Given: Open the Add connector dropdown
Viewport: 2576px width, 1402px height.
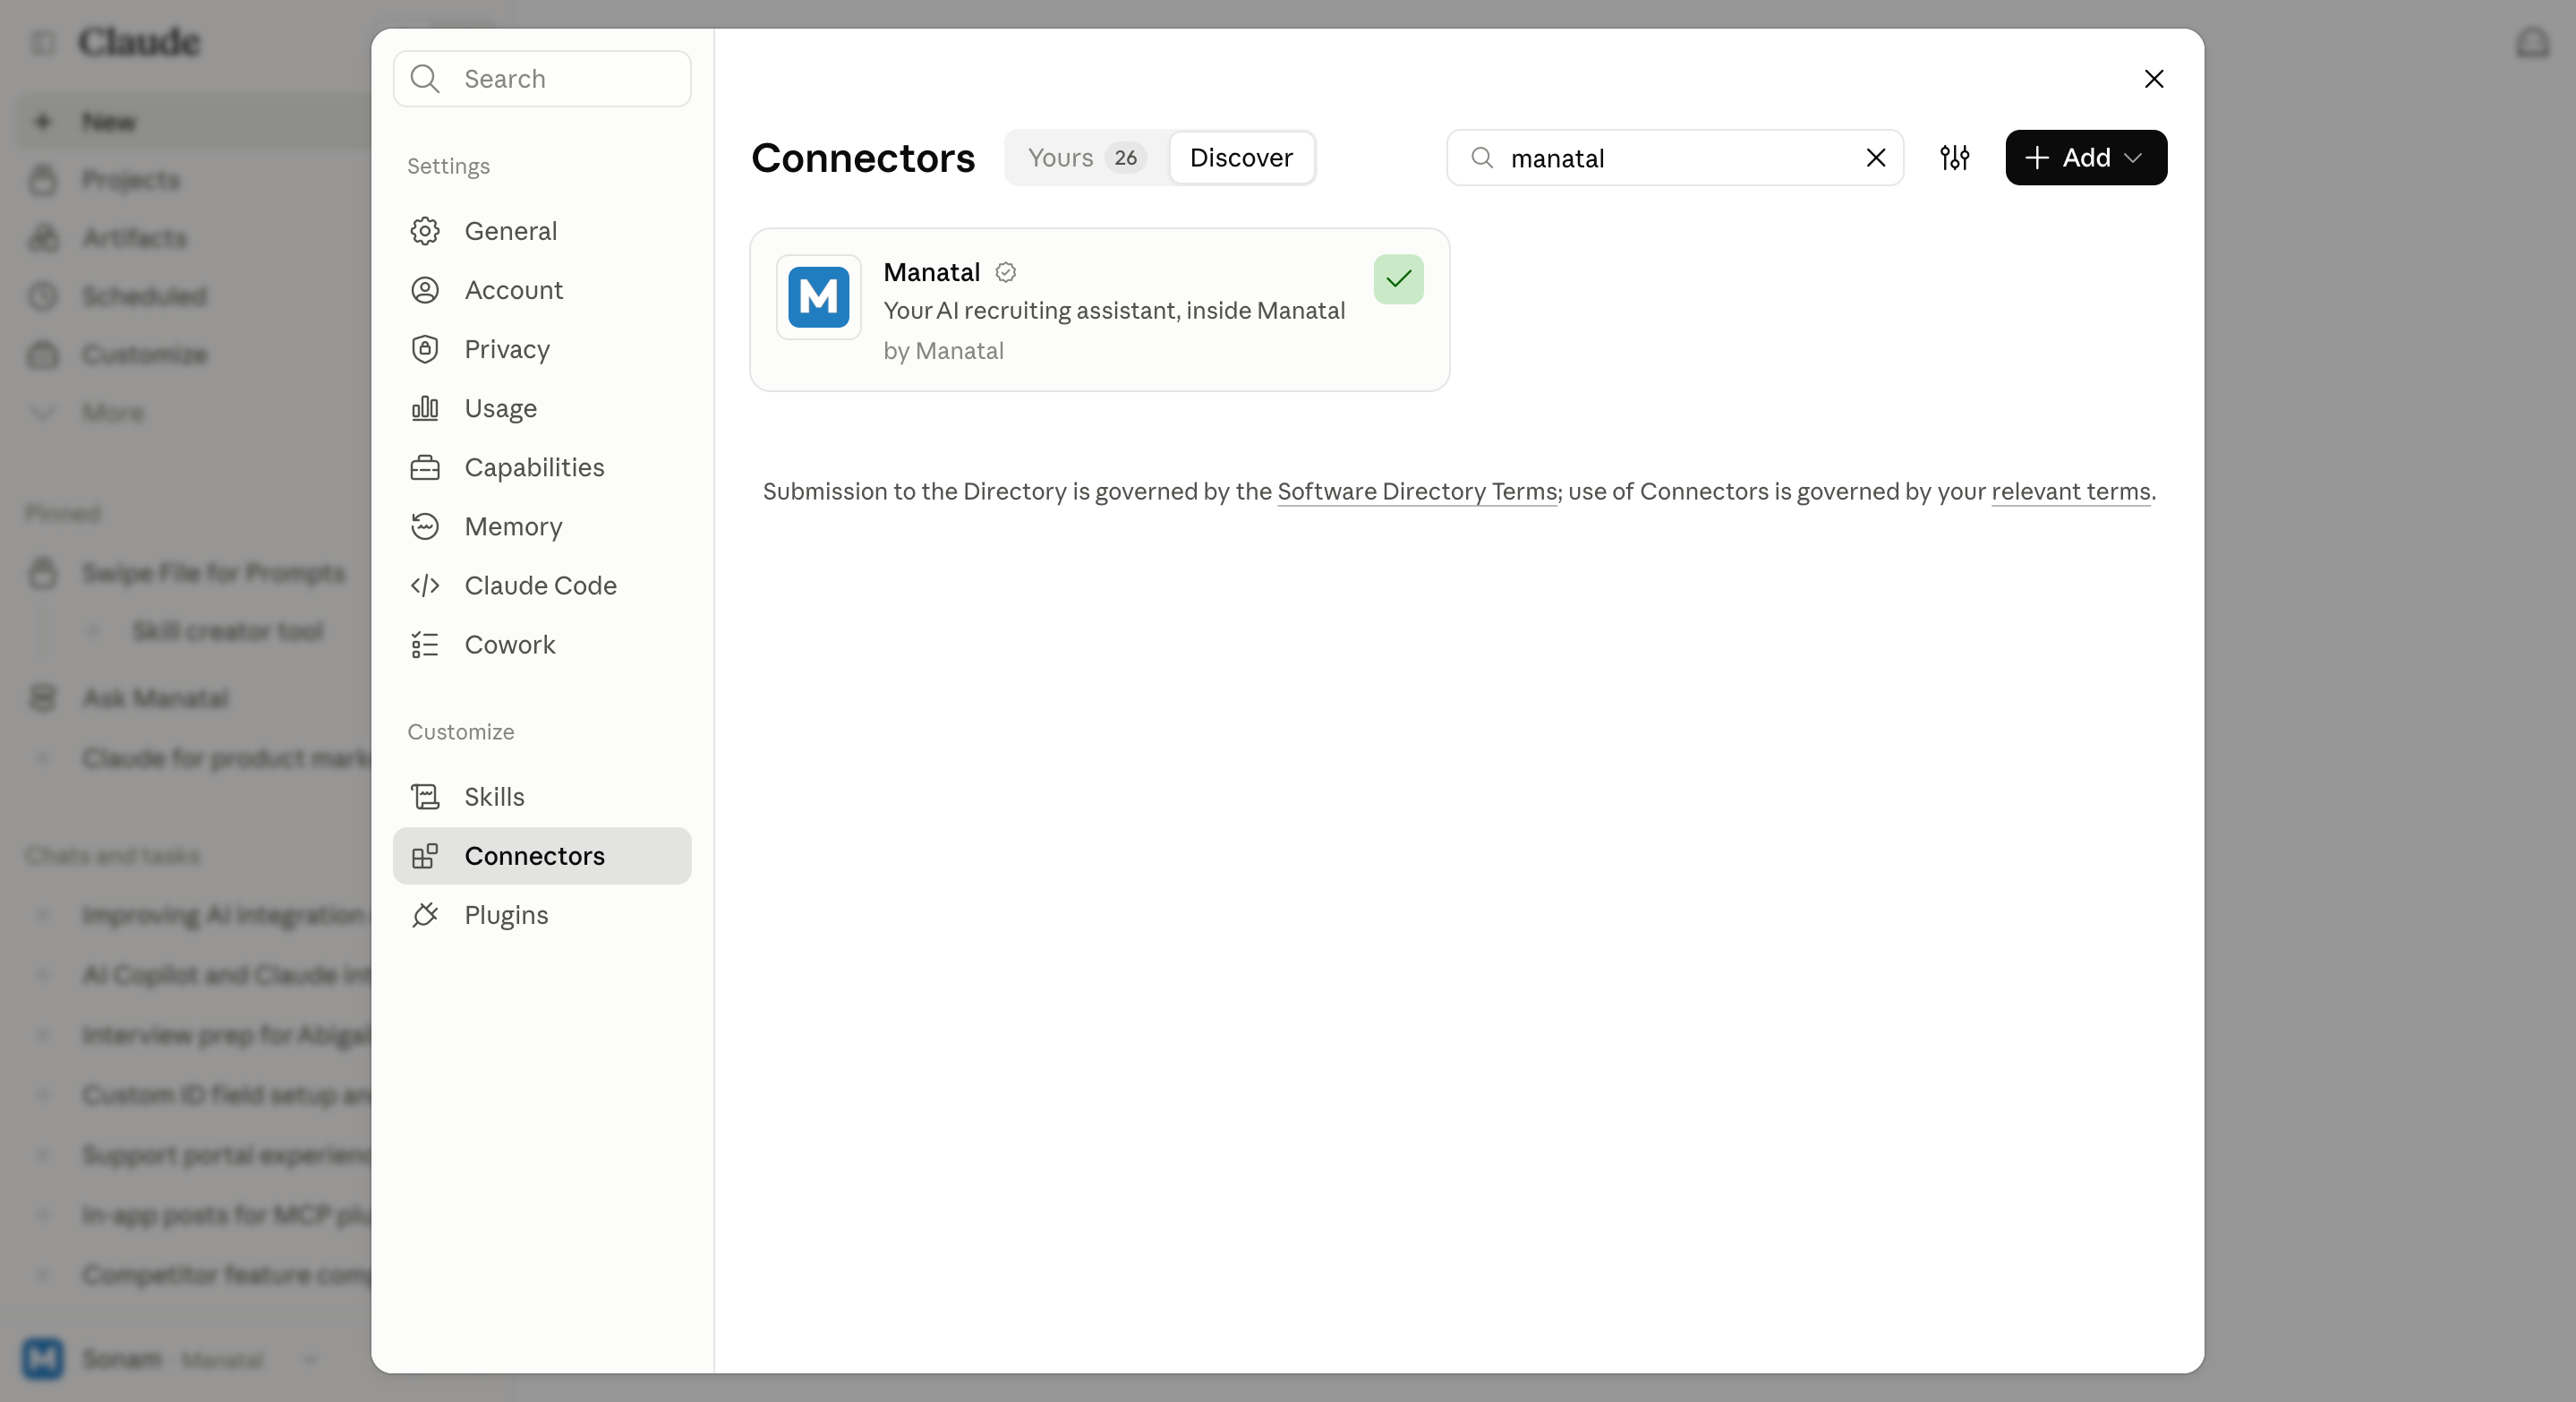Looking at the screenshot, I should point(2086,158).
